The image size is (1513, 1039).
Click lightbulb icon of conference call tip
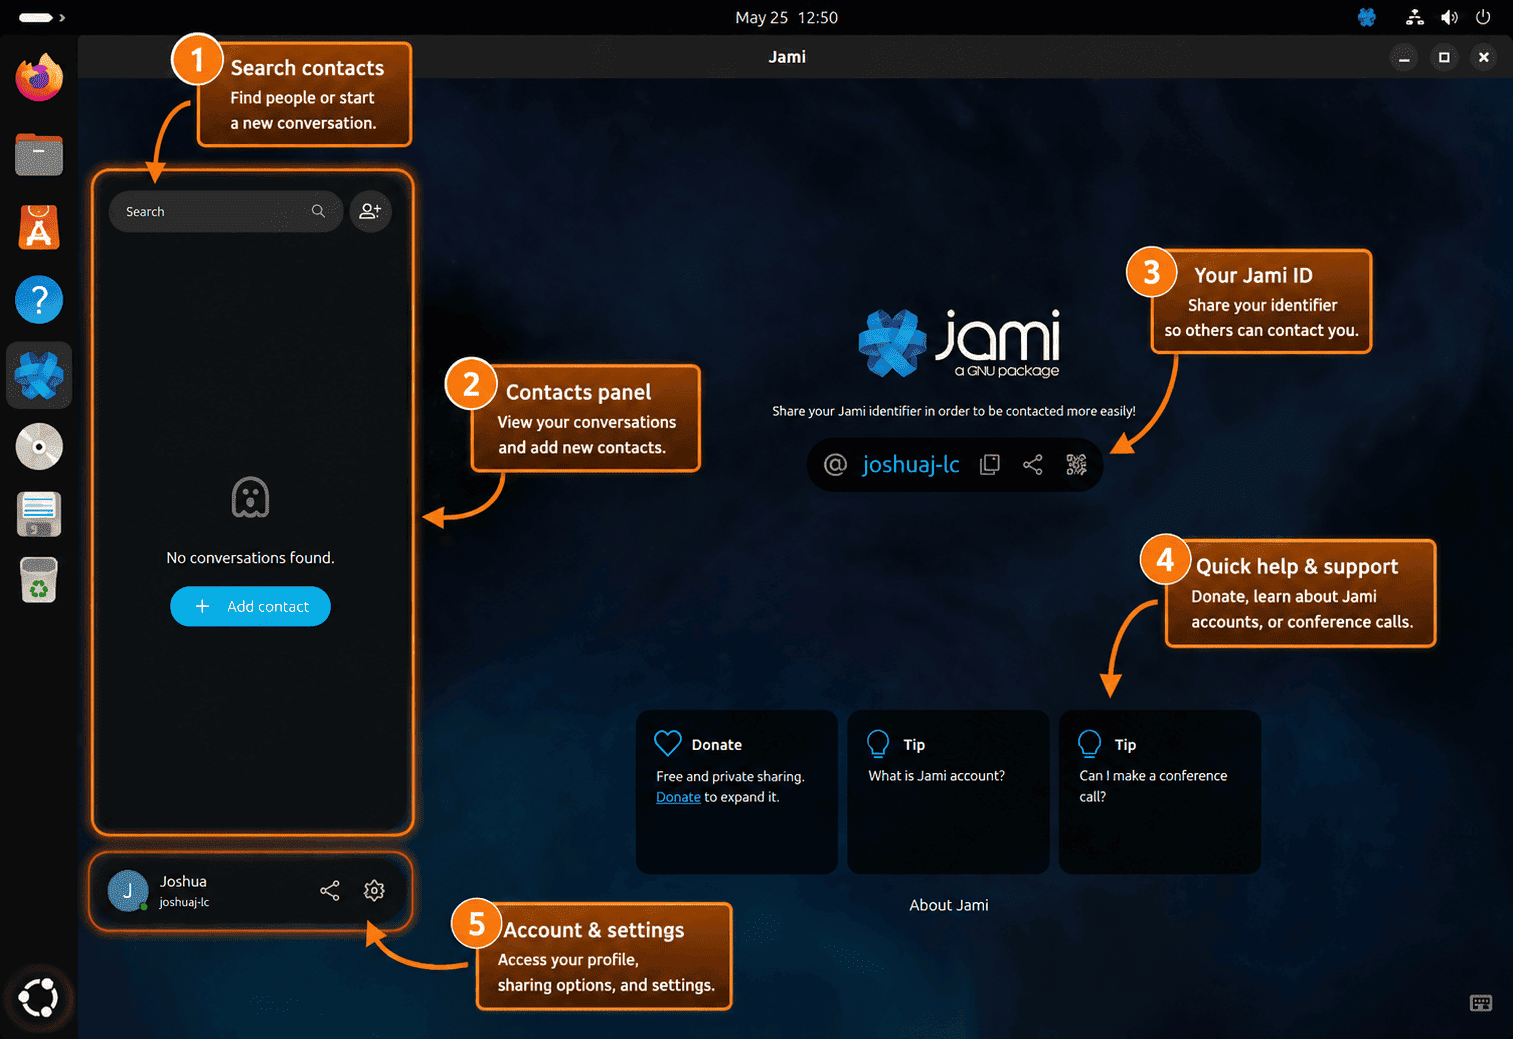[x=1090, y=743]
